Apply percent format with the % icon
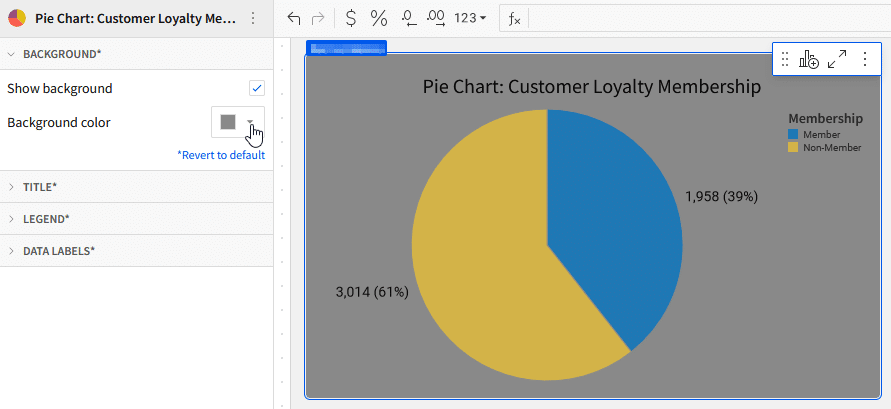The height and width of the screenshot is (409, 891). click(x=379, y=18)
